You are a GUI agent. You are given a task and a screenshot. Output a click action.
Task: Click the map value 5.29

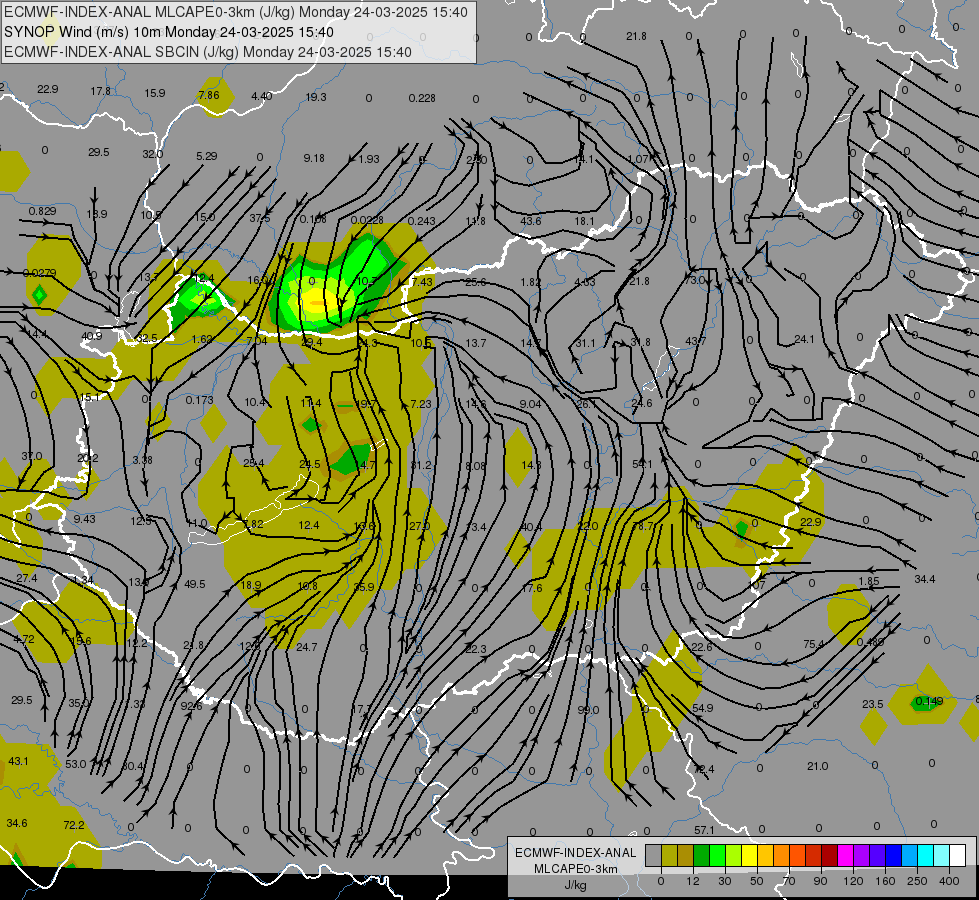tap(207, 156)
